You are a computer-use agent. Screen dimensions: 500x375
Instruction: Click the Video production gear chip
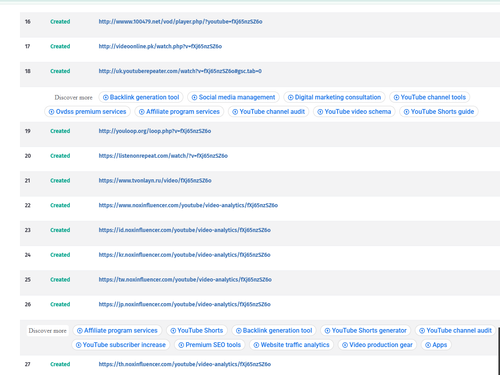[x=377, y=345]
